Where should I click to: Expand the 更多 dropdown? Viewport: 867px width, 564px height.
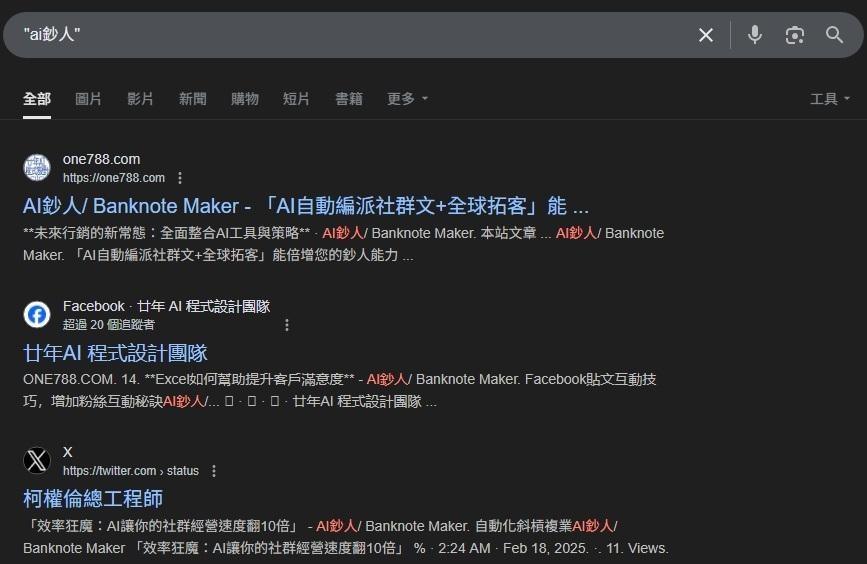coord(408,99)
